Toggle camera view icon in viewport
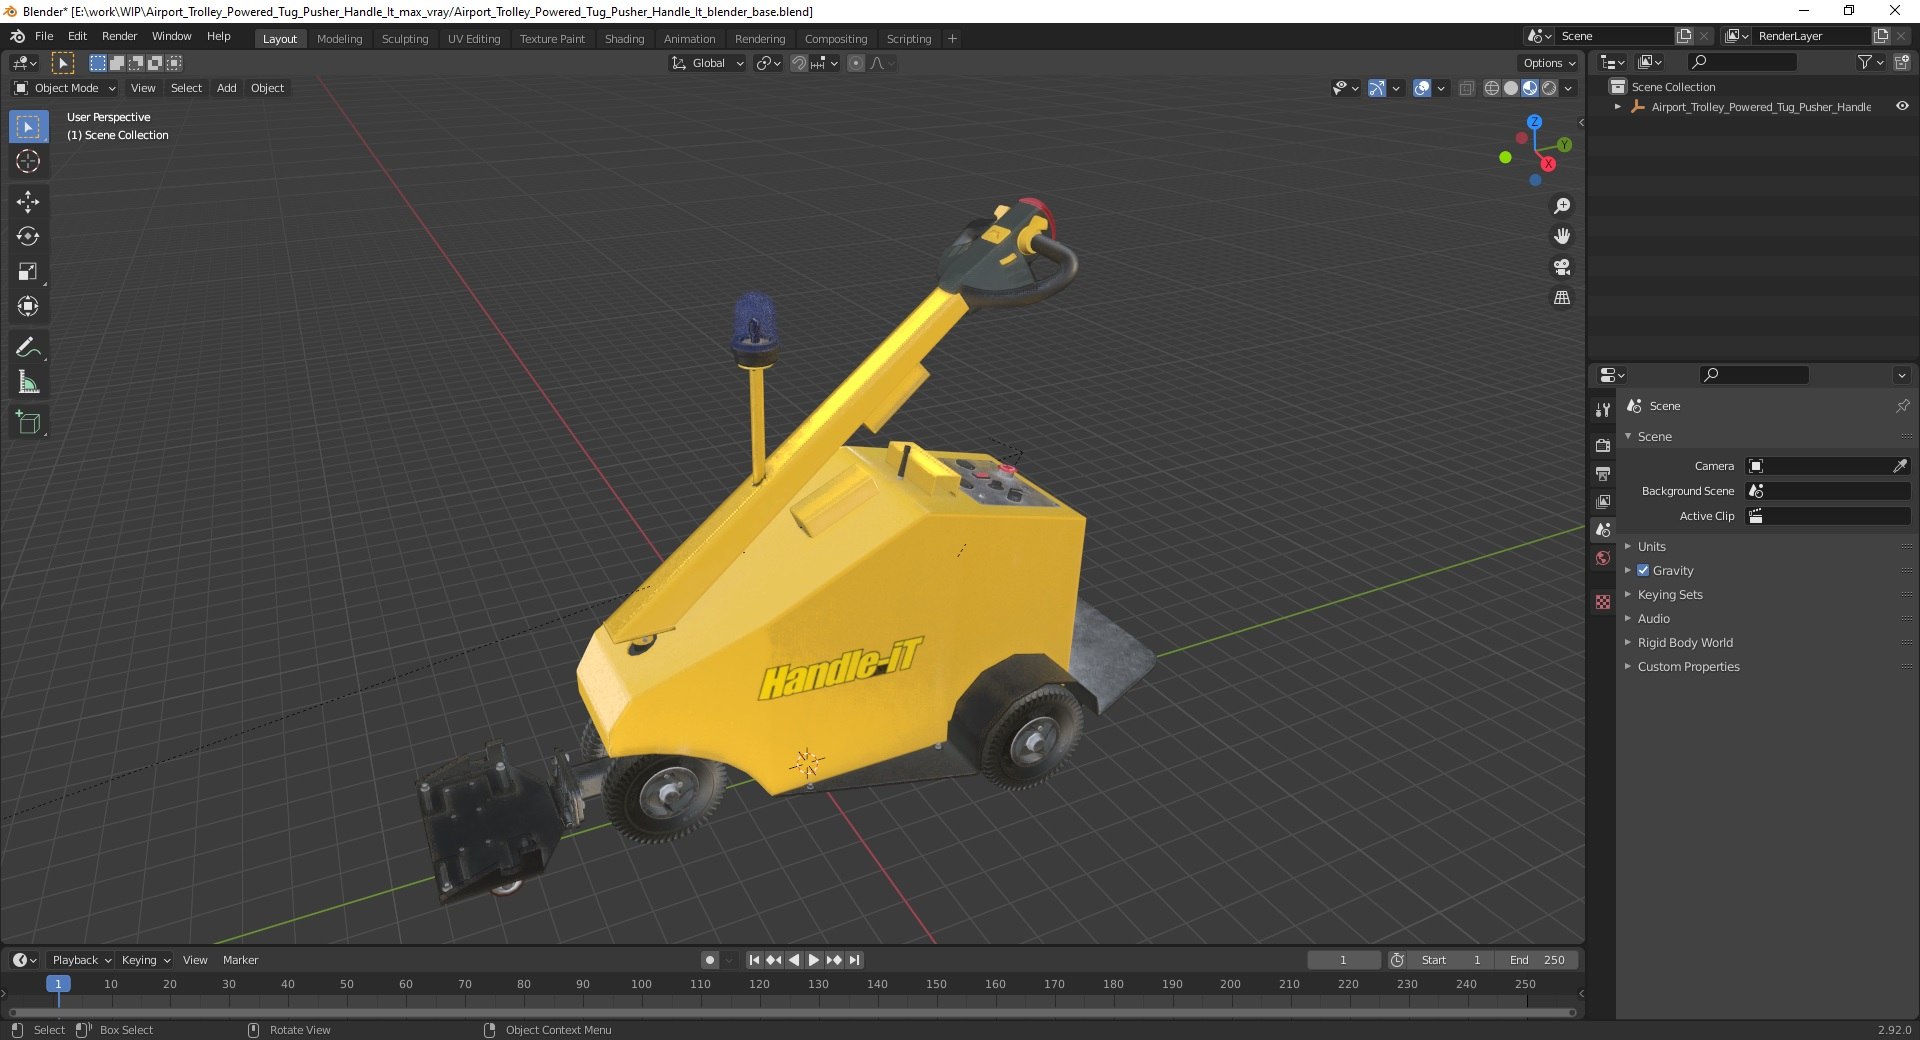Screen dimensions: 1920x1040 [1561, 267]
